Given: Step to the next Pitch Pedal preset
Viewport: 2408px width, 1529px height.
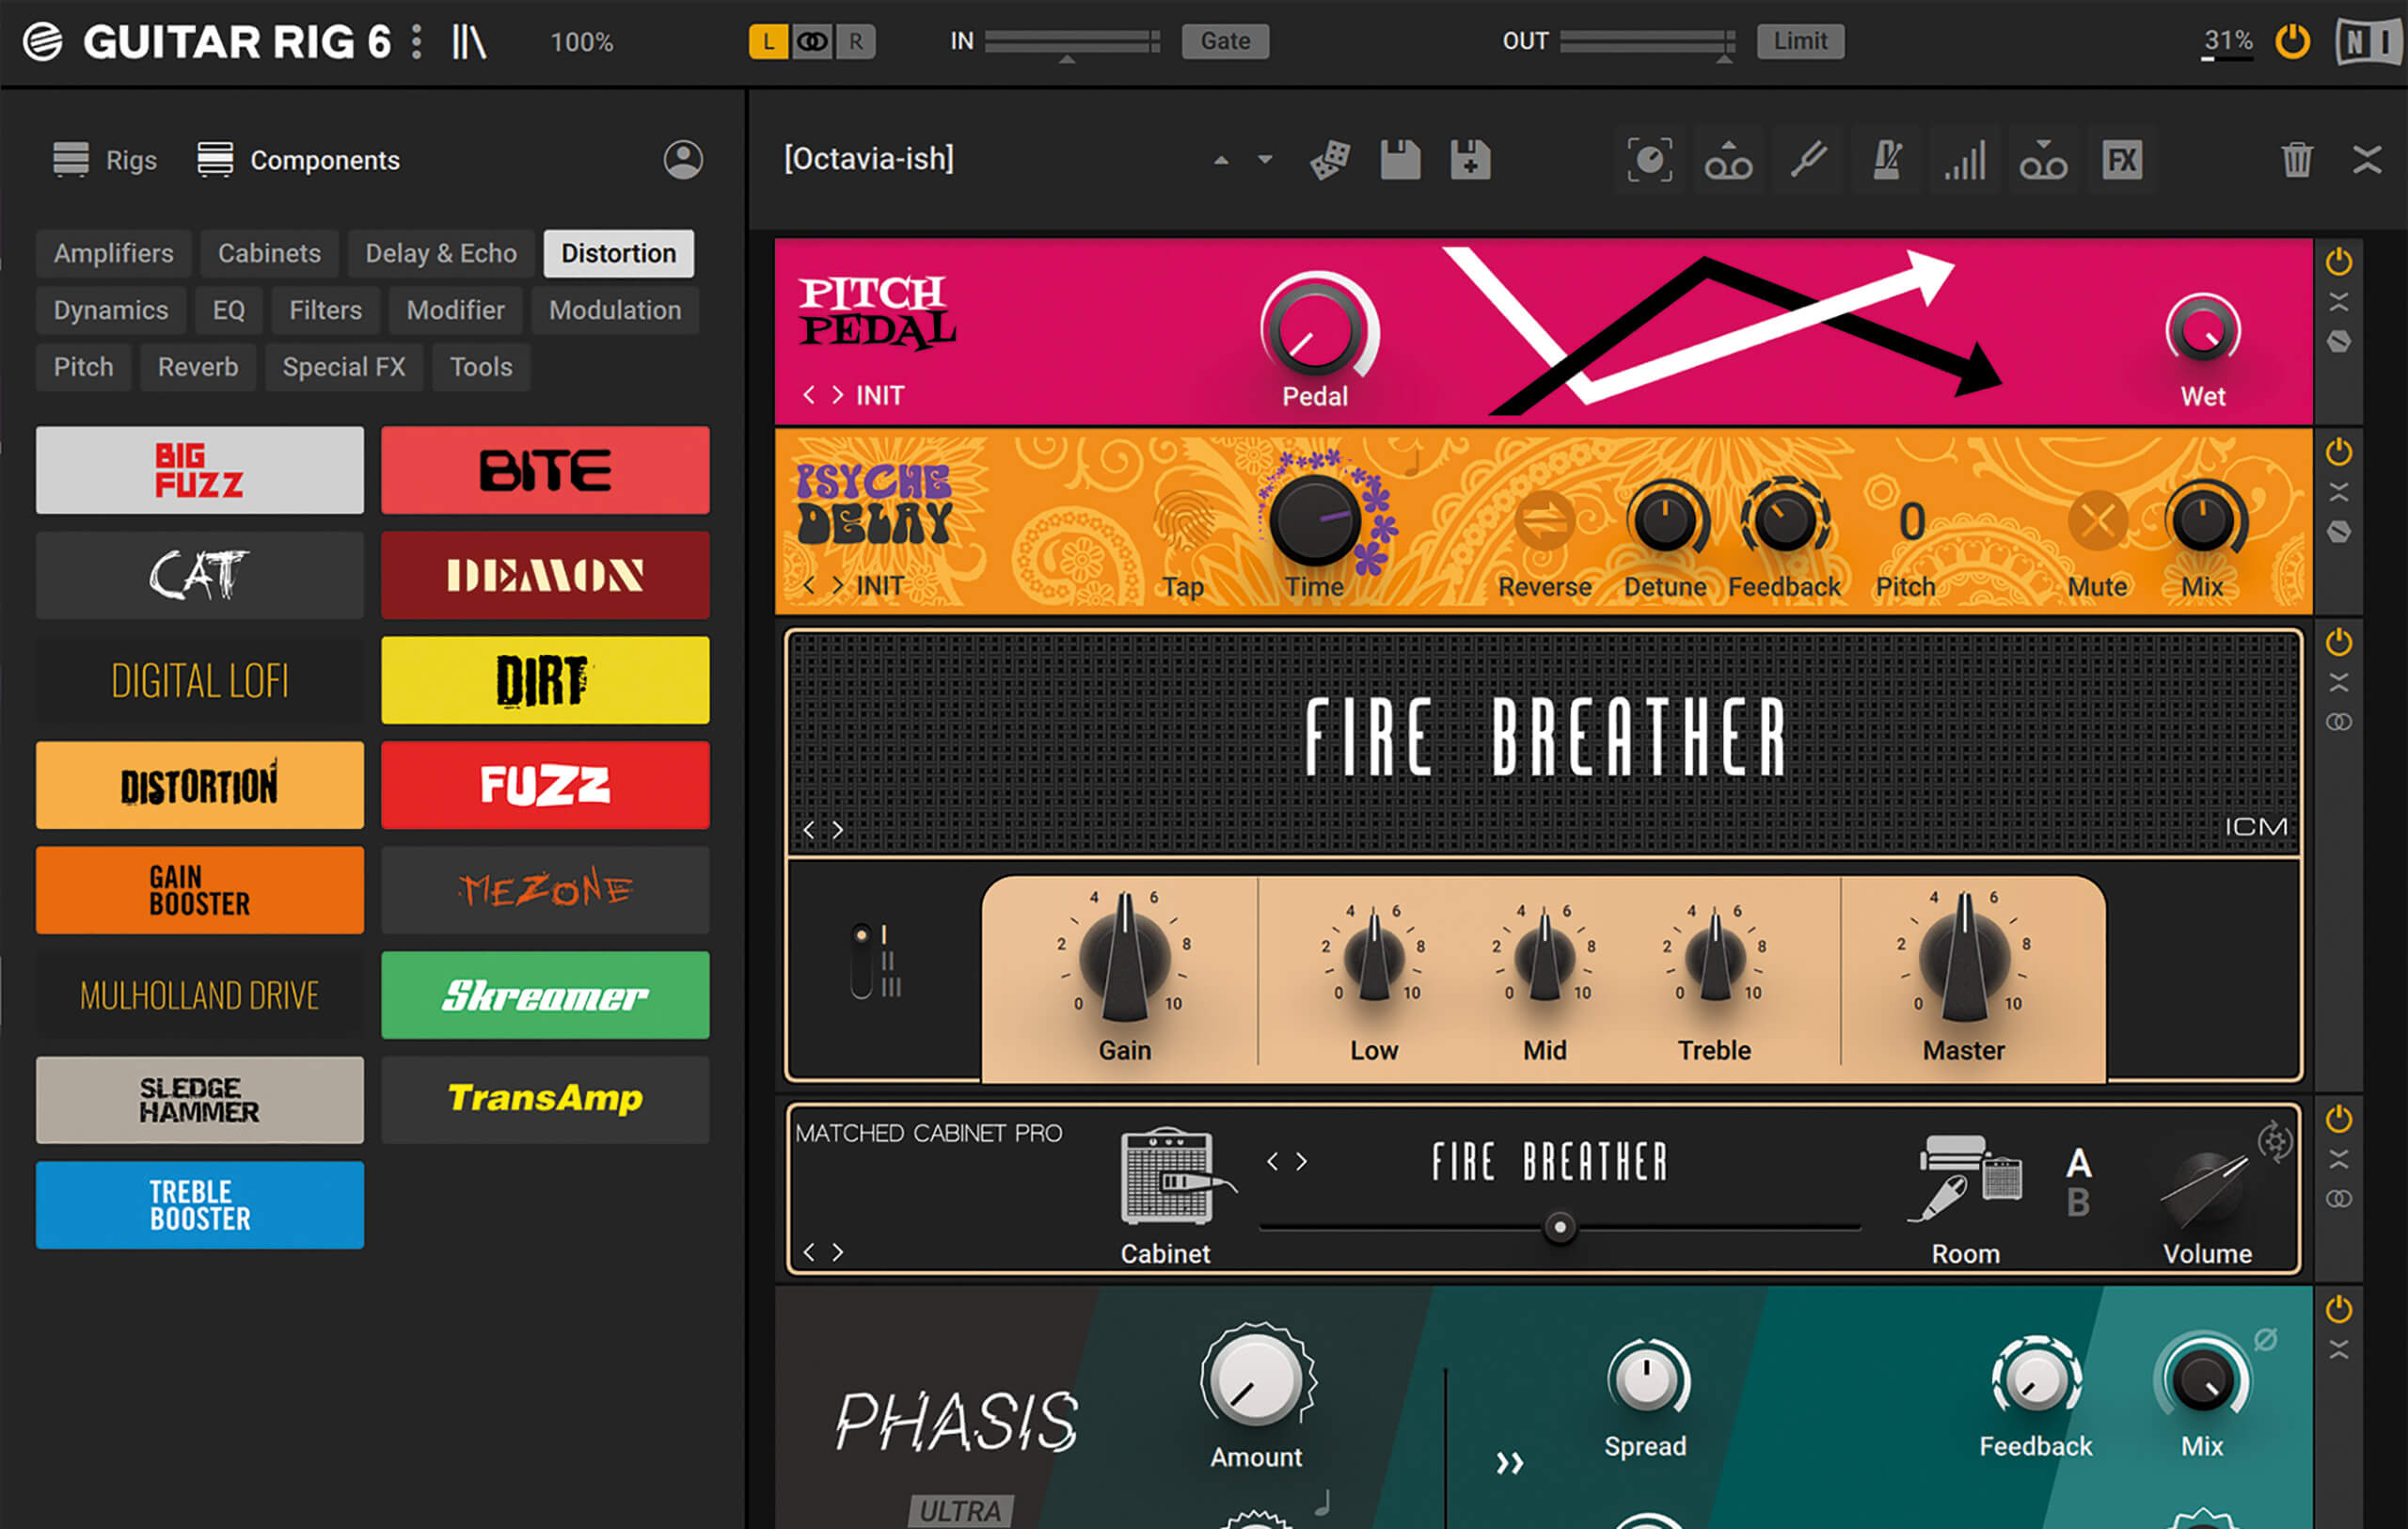Looking at the screenshot, I should click(x=838, y=395).
